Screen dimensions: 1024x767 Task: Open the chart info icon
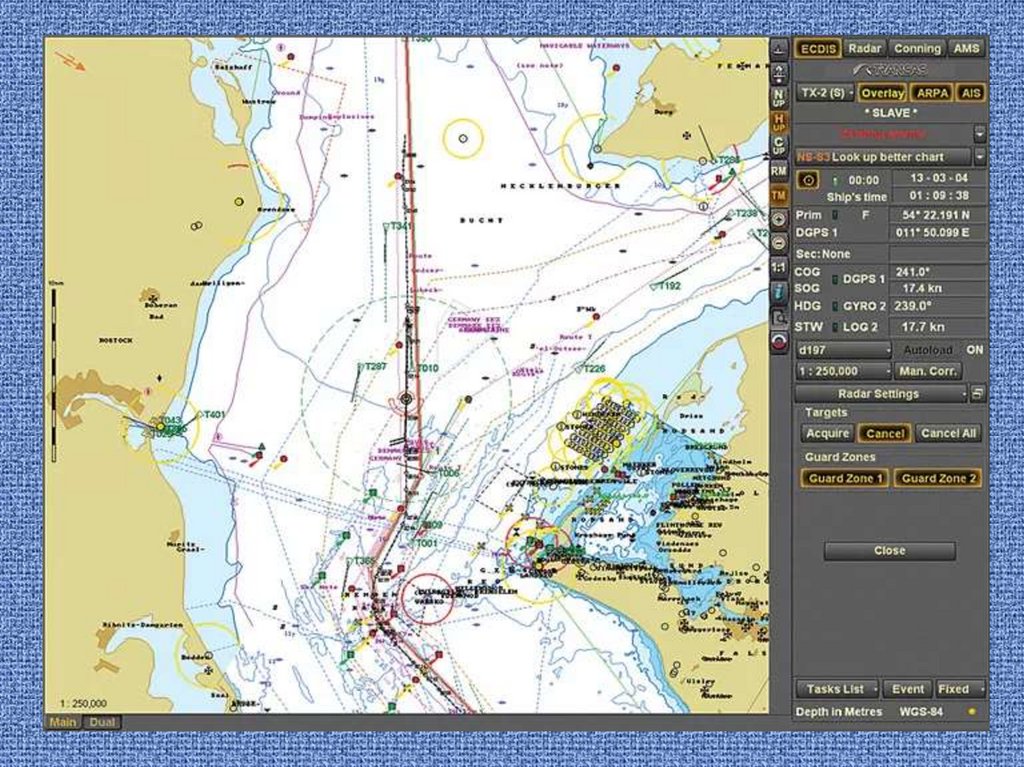[x=779, y=292]
